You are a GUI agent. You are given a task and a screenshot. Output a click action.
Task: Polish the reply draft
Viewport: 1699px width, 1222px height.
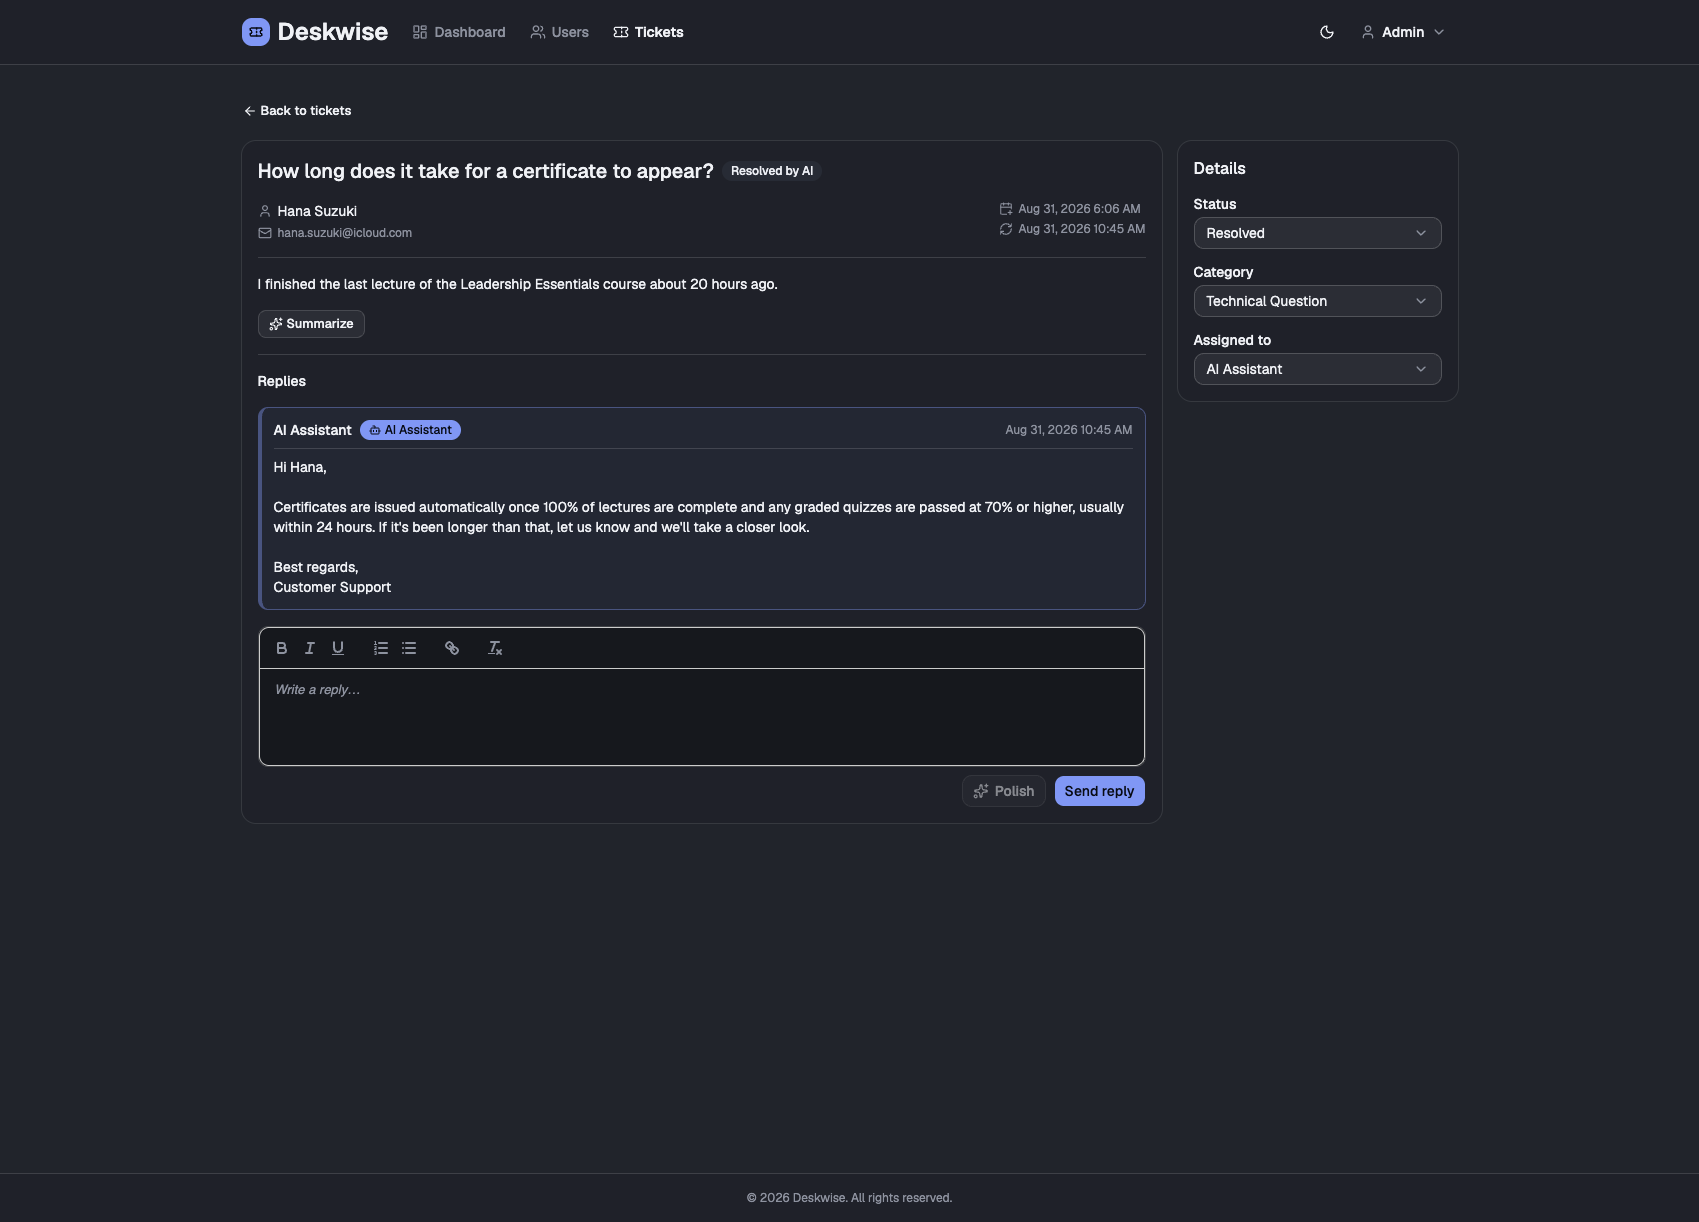click(x=1004, y=791)
